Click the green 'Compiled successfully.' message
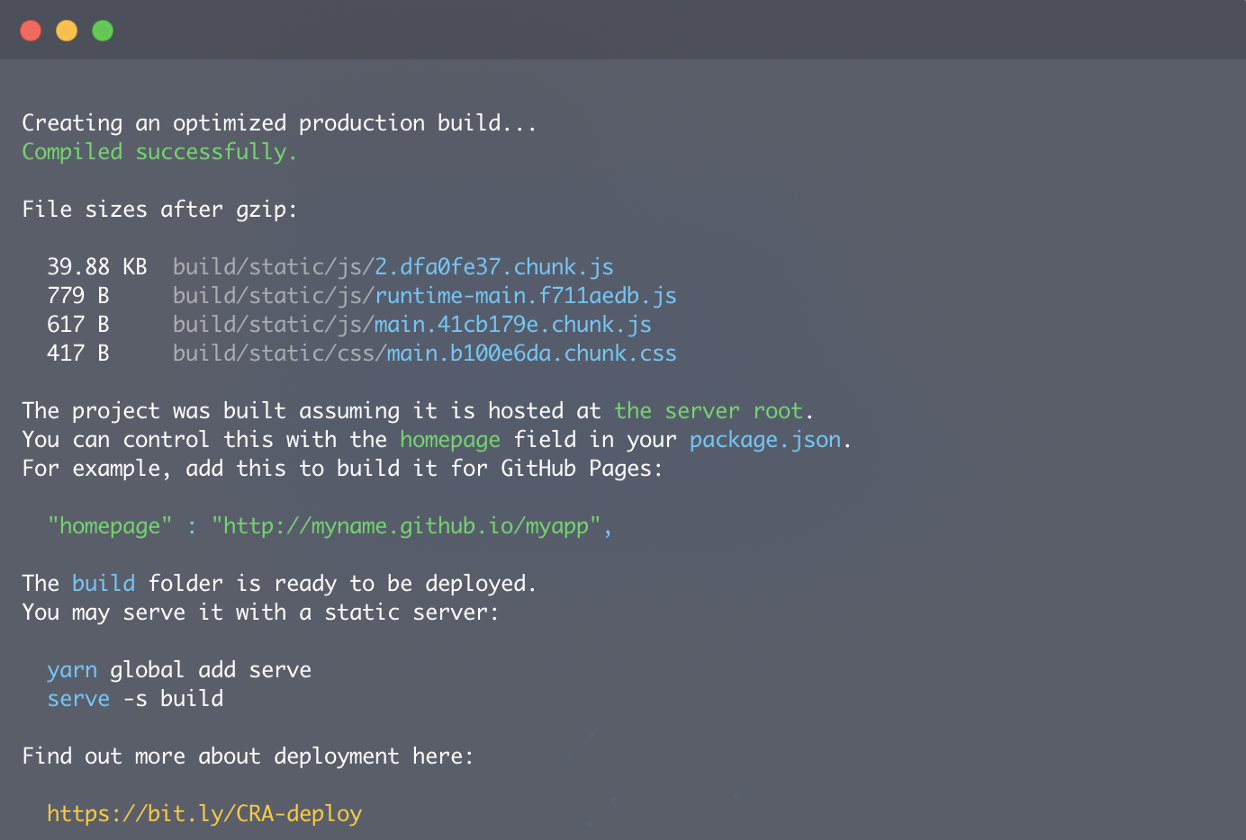Viewport: 1246px width, 840px height. [160, 152]
